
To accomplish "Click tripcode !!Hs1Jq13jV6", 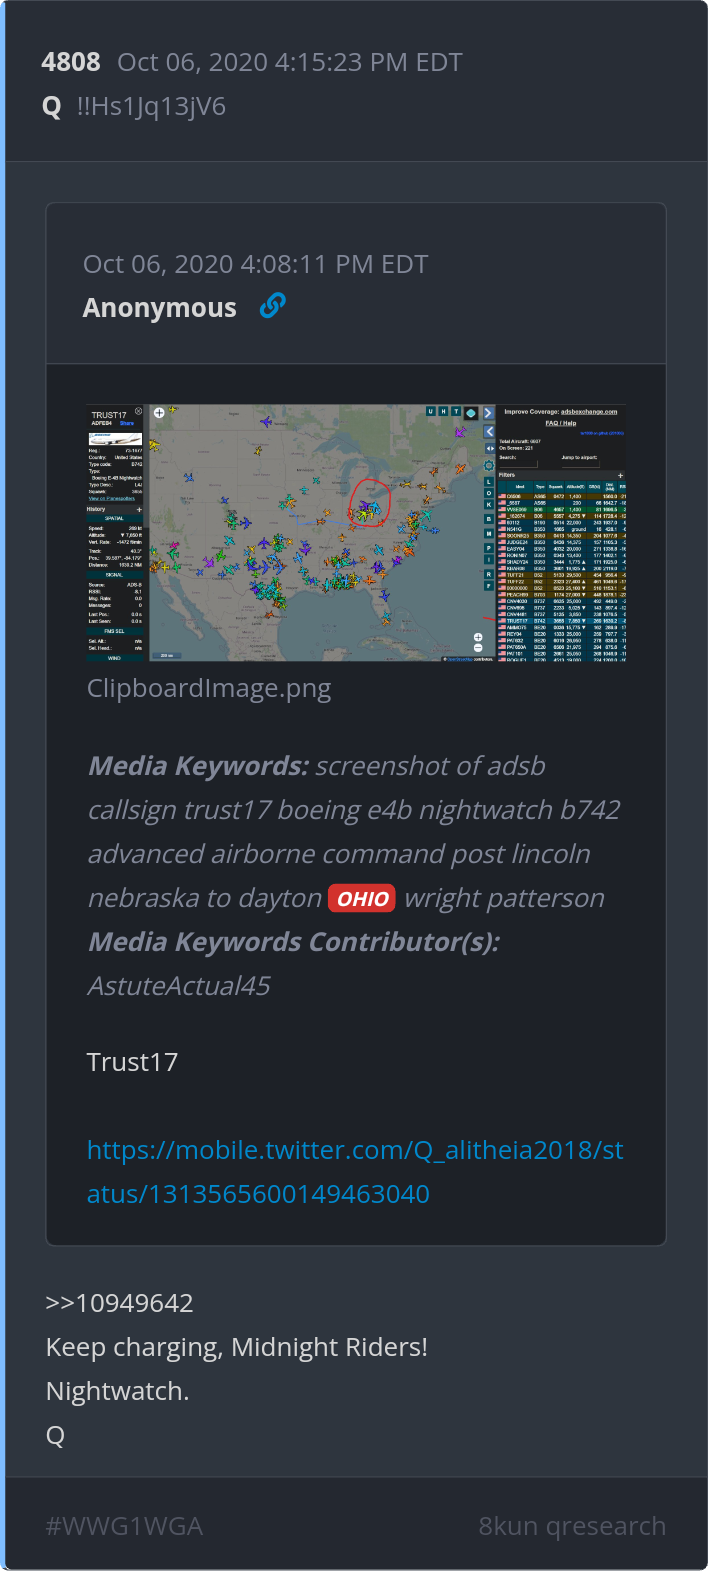I will pyautogui.click(x=151, y=106).
